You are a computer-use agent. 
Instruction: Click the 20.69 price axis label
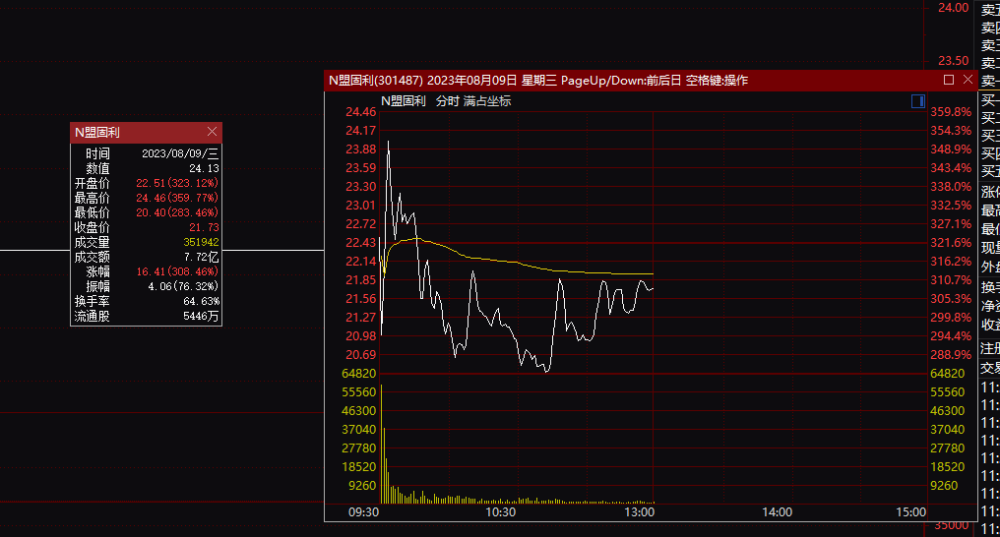(361, 355)
